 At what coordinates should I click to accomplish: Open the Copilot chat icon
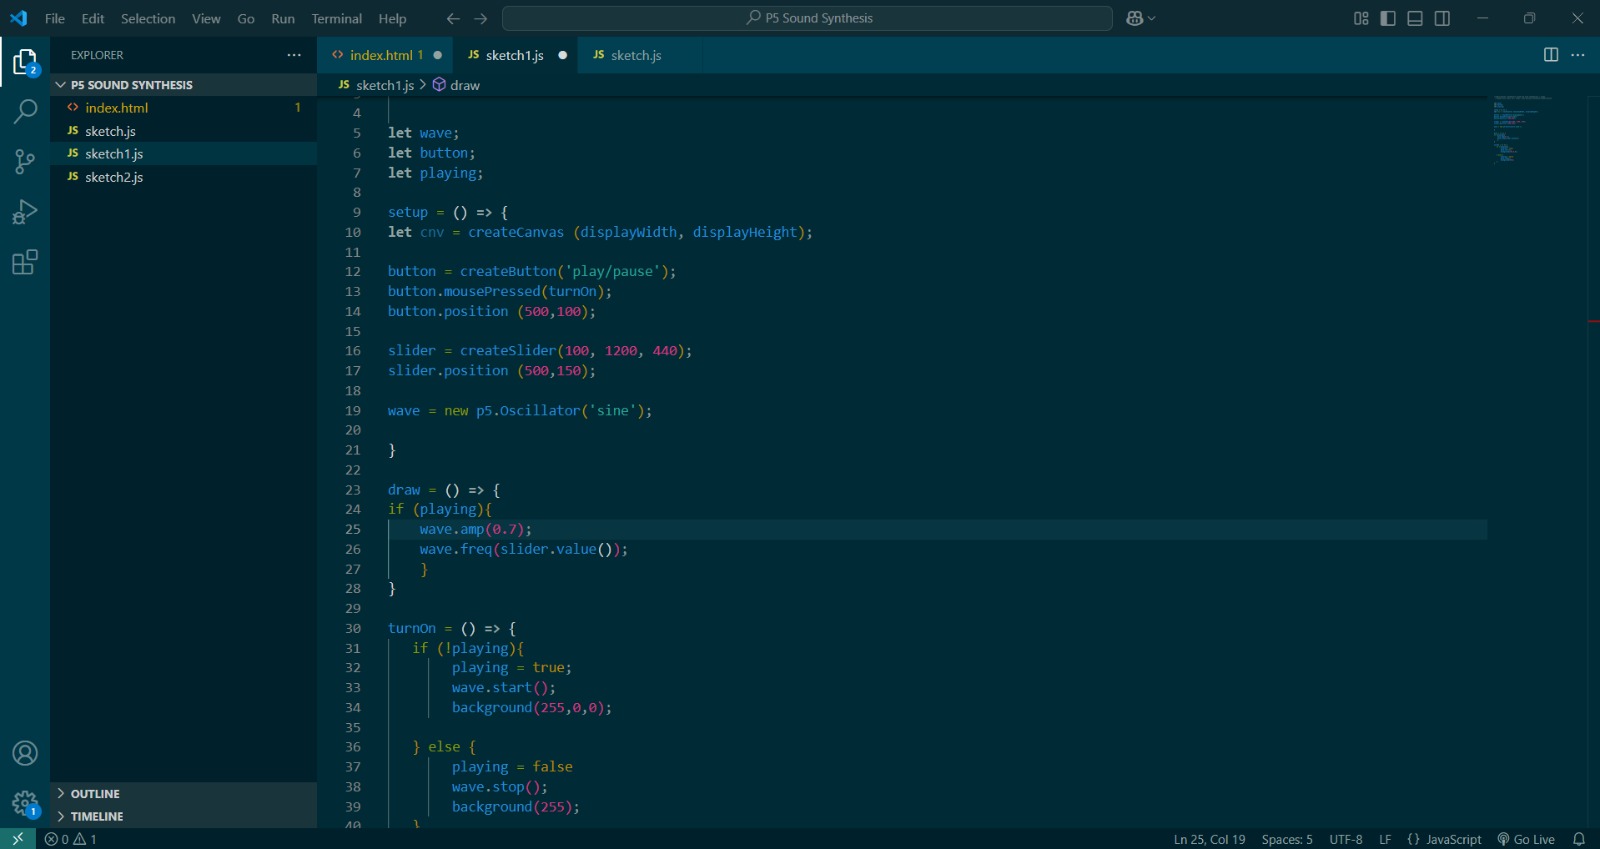tap(1135, 18)
